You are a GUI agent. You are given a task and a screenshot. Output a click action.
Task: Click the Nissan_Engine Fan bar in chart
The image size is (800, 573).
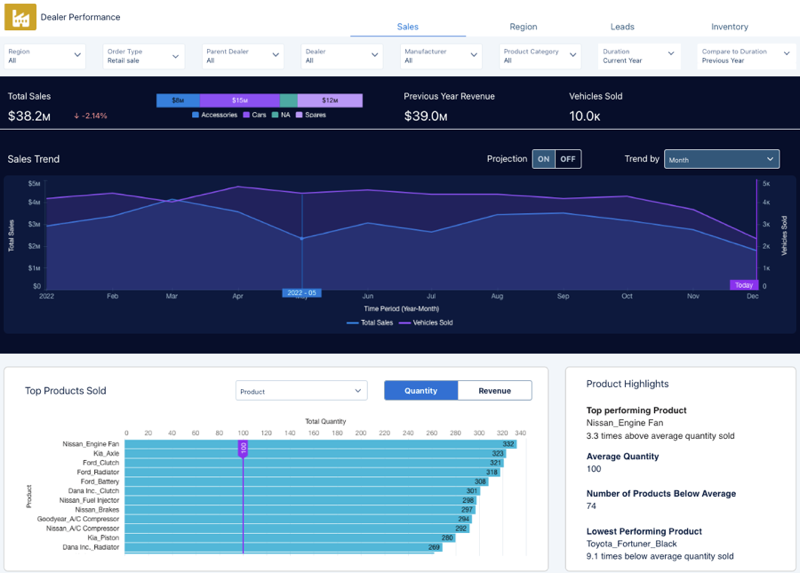pyautogui.click(x=320, y=444)
